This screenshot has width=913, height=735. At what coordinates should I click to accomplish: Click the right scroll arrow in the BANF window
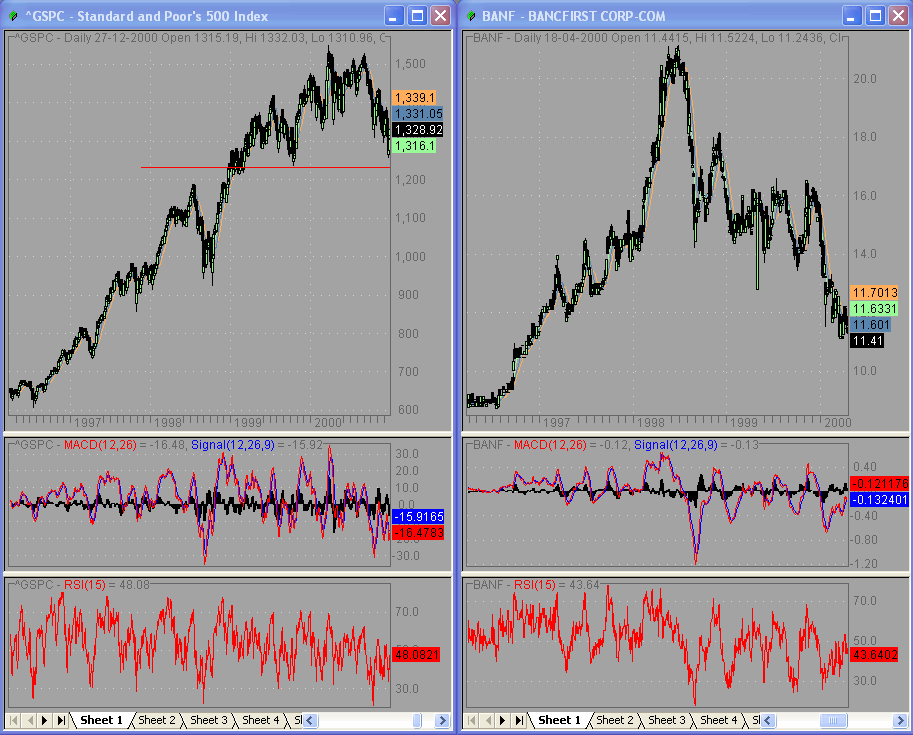(900, 720)
